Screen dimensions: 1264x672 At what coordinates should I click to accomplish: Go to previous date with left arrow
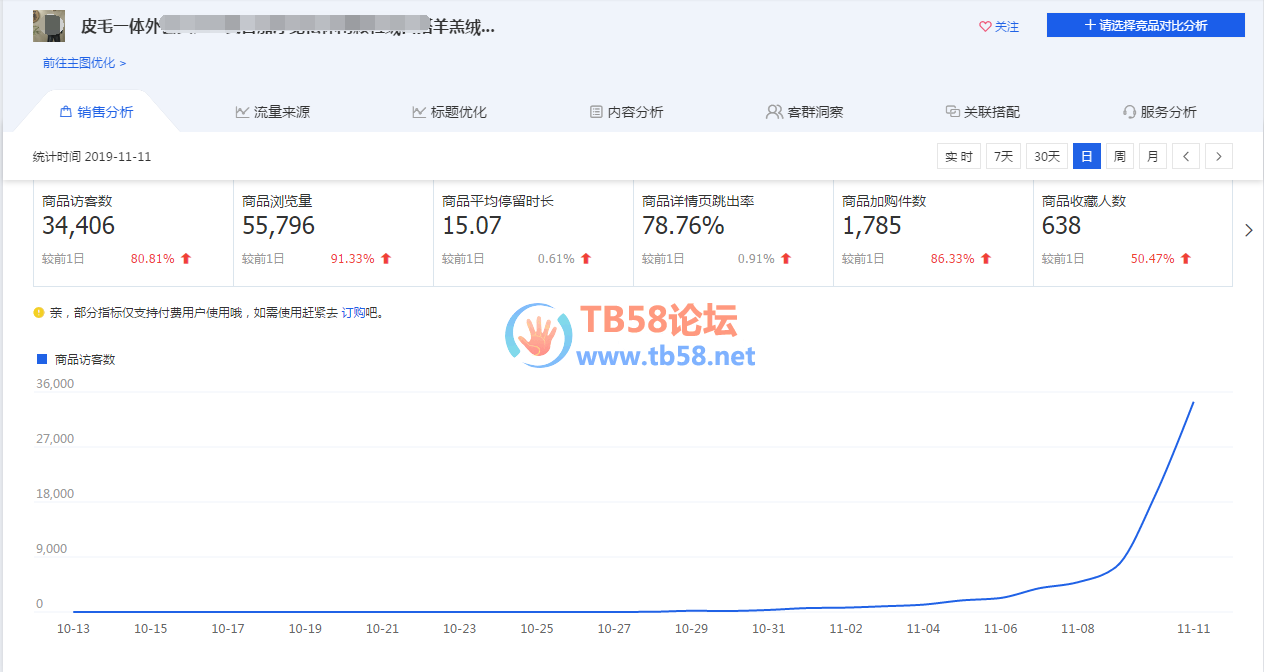pyautogui.click(x=1185, y=156)
